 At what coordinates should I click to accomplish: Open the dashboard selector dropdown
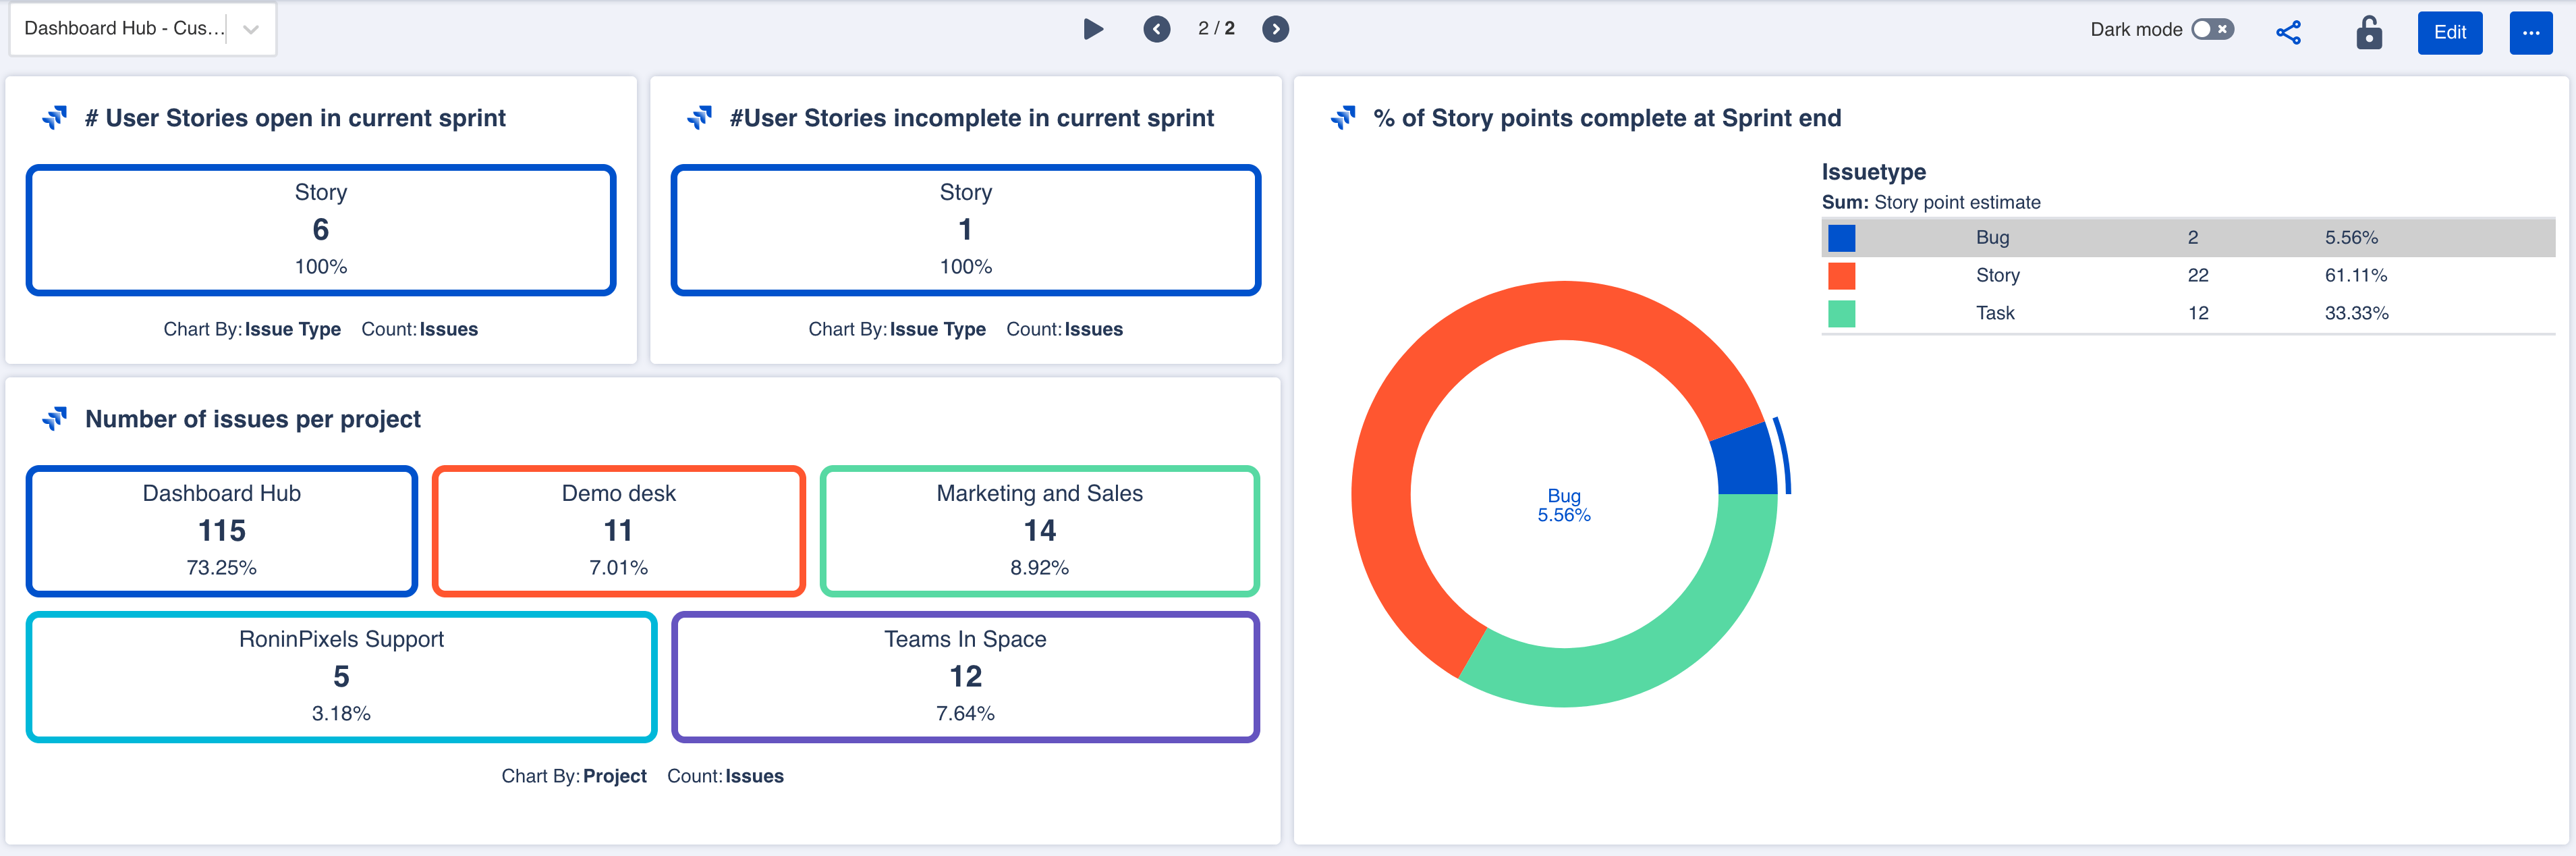143,28
